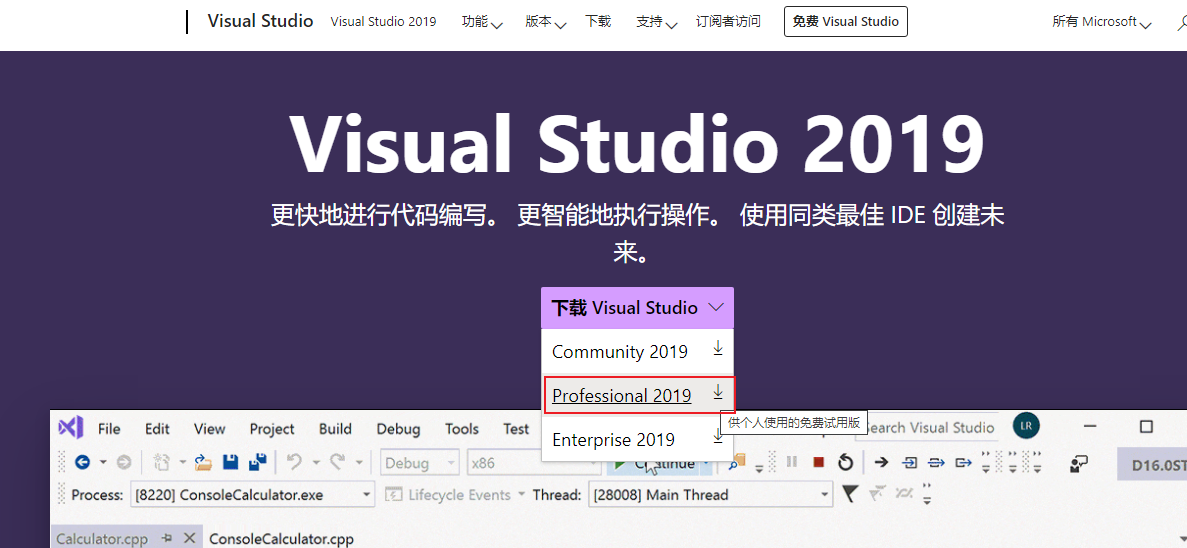This screenshot has width=1187, height=548.
Task: Expand the 下载 Visual Studio dropdown button
Action: pyautogui.click(x=637, y=308)
